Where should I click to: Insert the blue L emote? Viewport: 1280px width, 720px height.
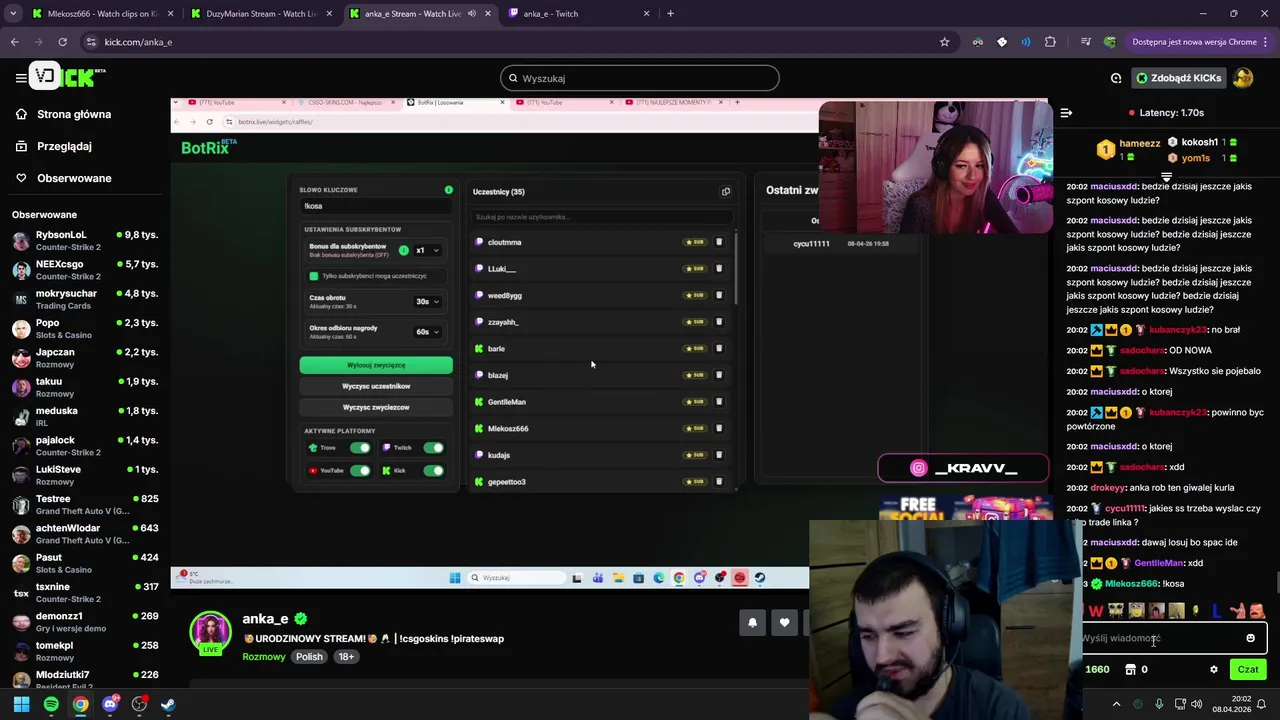[x=1216, y=611]
